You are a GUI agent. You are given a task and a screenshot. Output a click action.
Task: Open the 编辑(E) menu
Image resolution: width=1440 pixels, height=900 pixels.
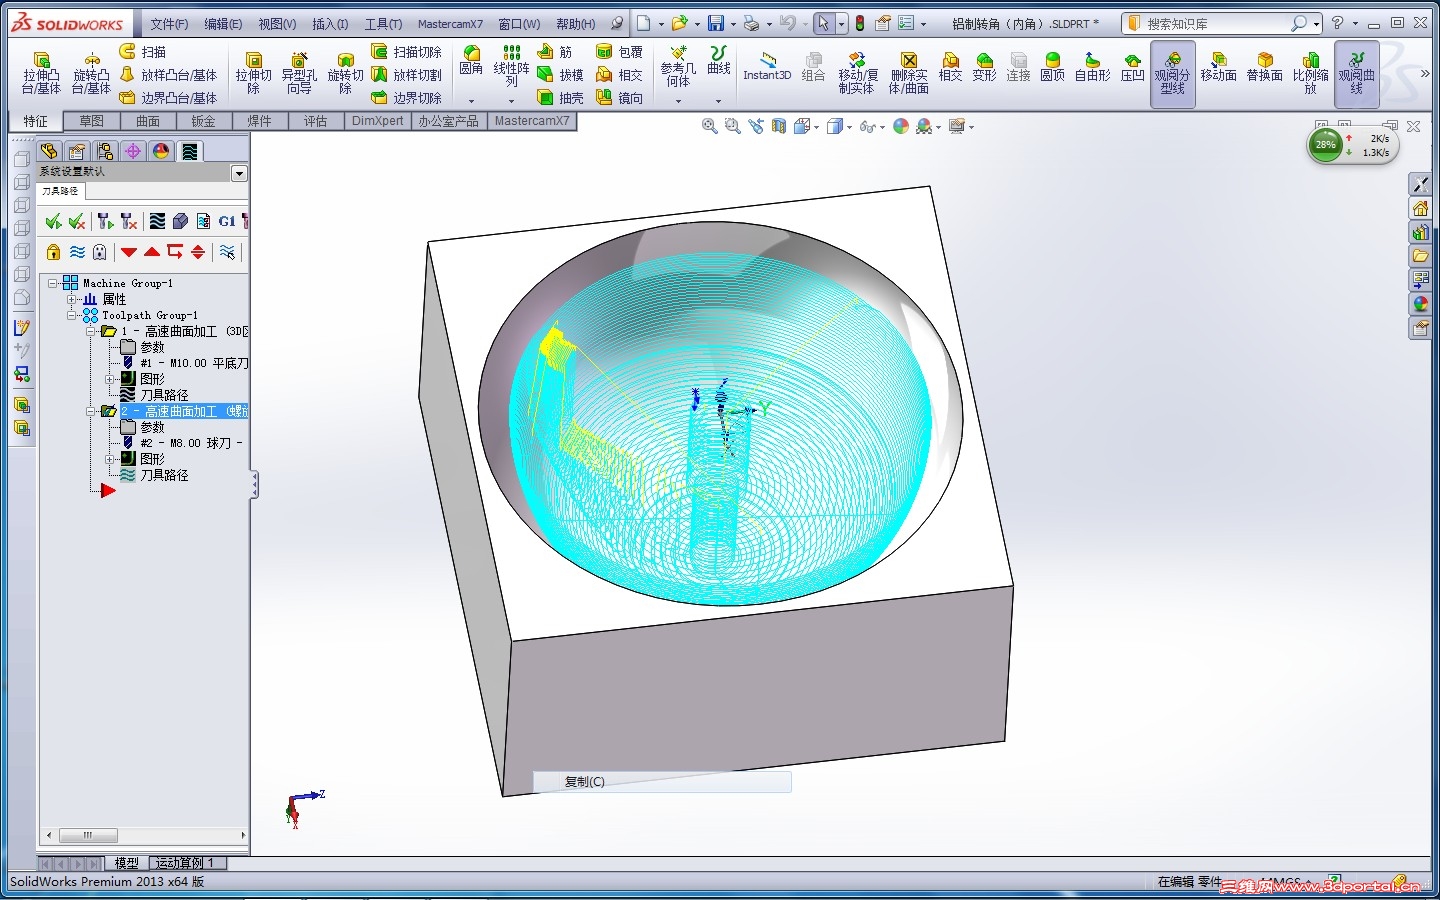coord(223,24)
